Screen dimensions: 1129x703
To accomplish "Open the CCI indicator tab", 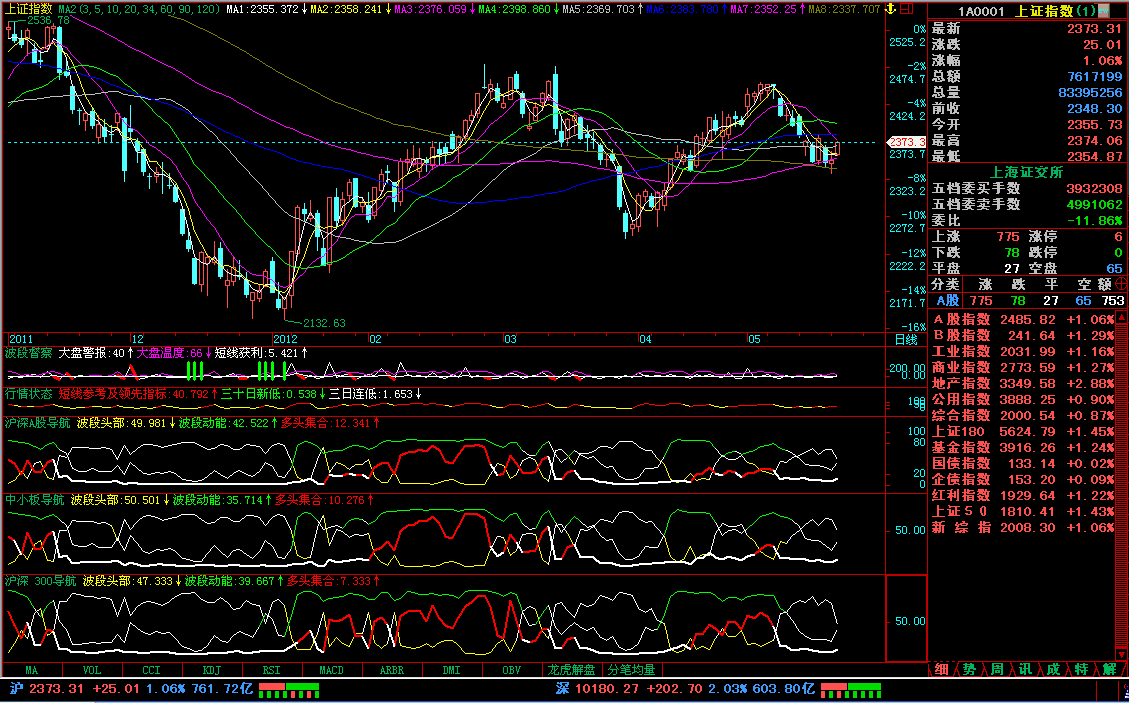I will pos(152,670).
